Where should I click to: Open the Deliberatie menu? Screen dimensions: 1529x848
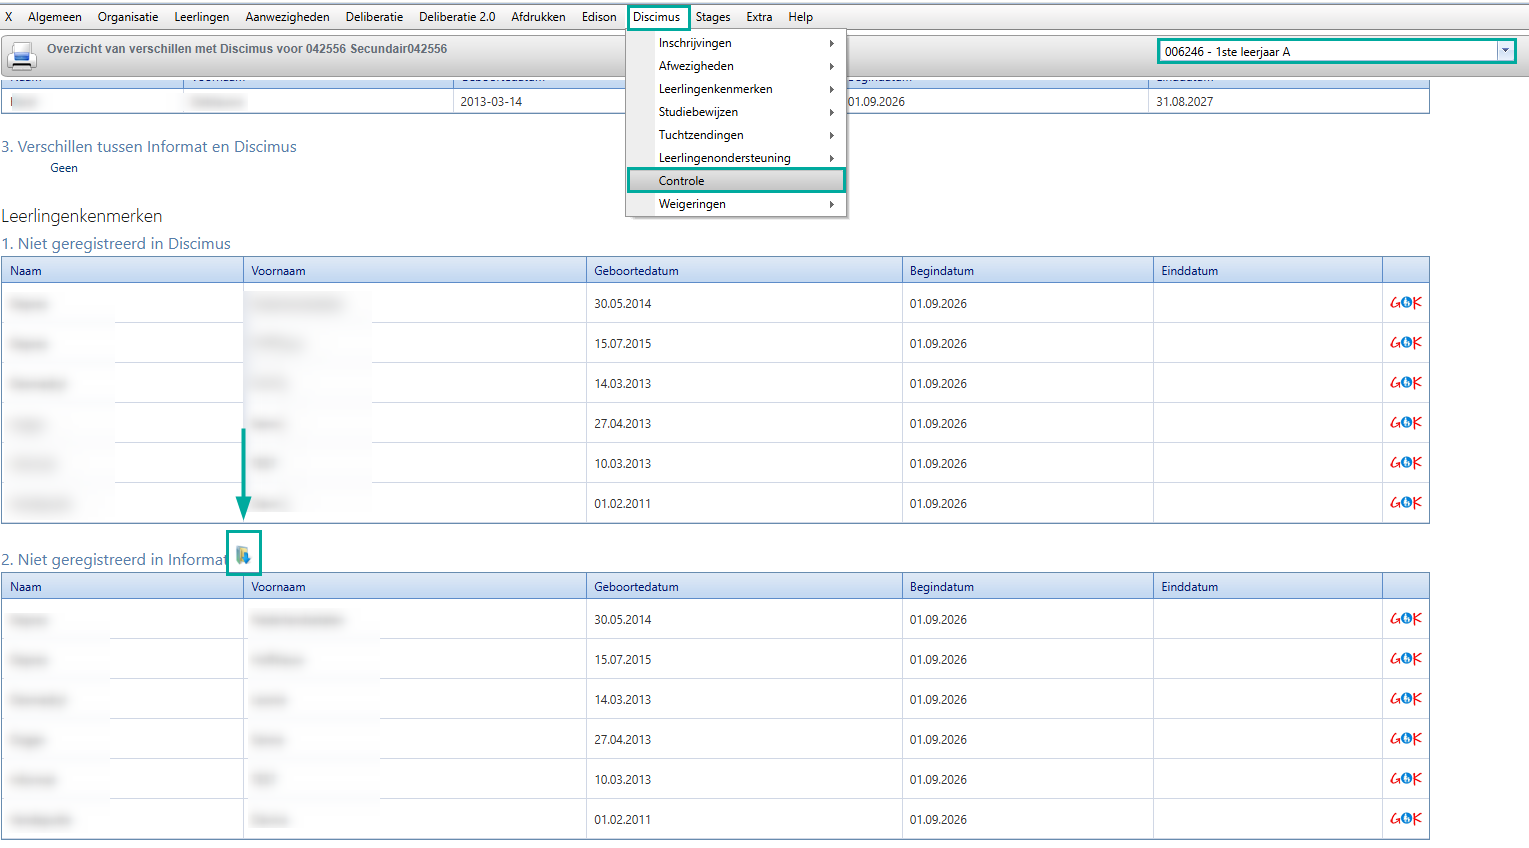pos(375,17)
